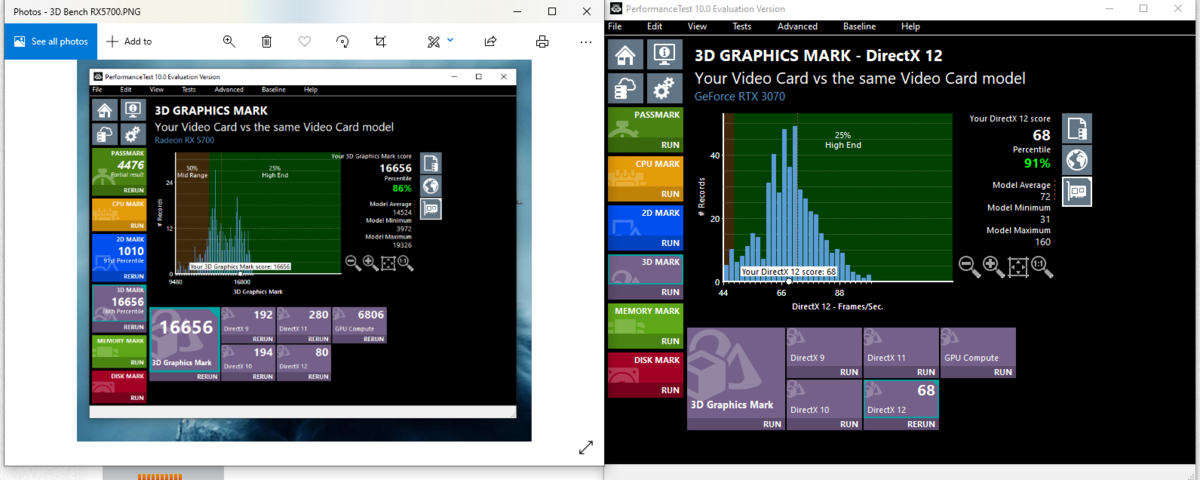
Task: Click the Model Maximum 160 value, right window
Action: point(1042,241)
